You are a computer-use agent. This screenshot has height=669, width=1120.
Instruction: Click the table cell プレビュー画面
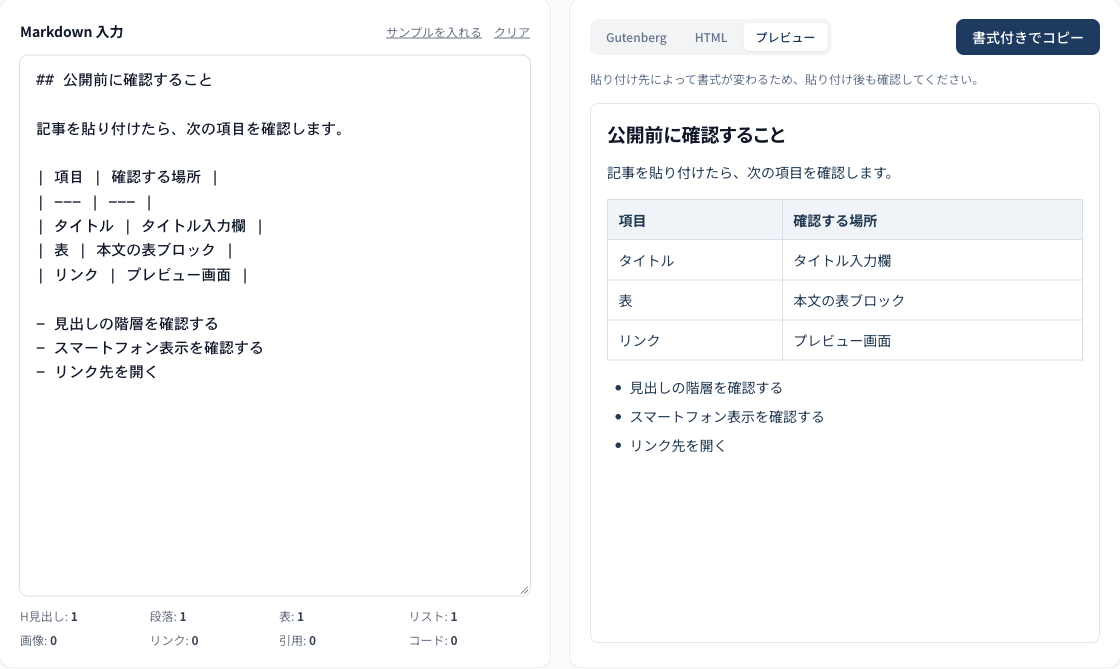point(932,340)
